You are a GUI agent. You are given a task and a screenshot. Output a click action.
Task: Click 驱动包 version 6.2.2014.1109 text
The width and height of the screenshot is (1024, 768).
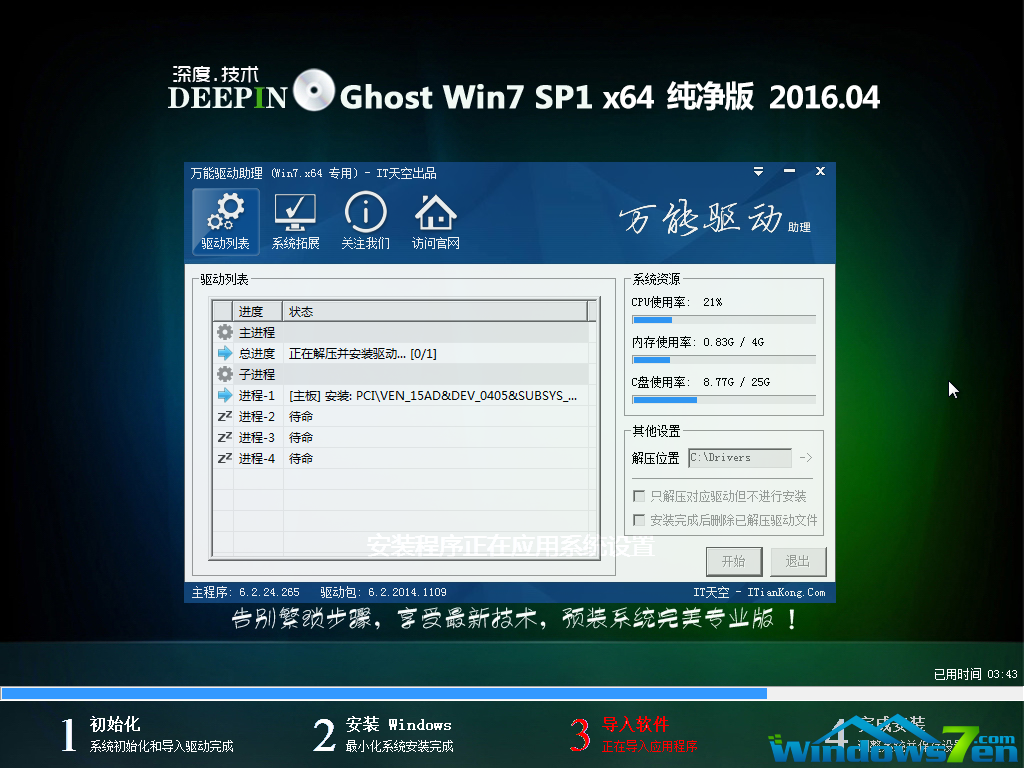coord(383,592)
